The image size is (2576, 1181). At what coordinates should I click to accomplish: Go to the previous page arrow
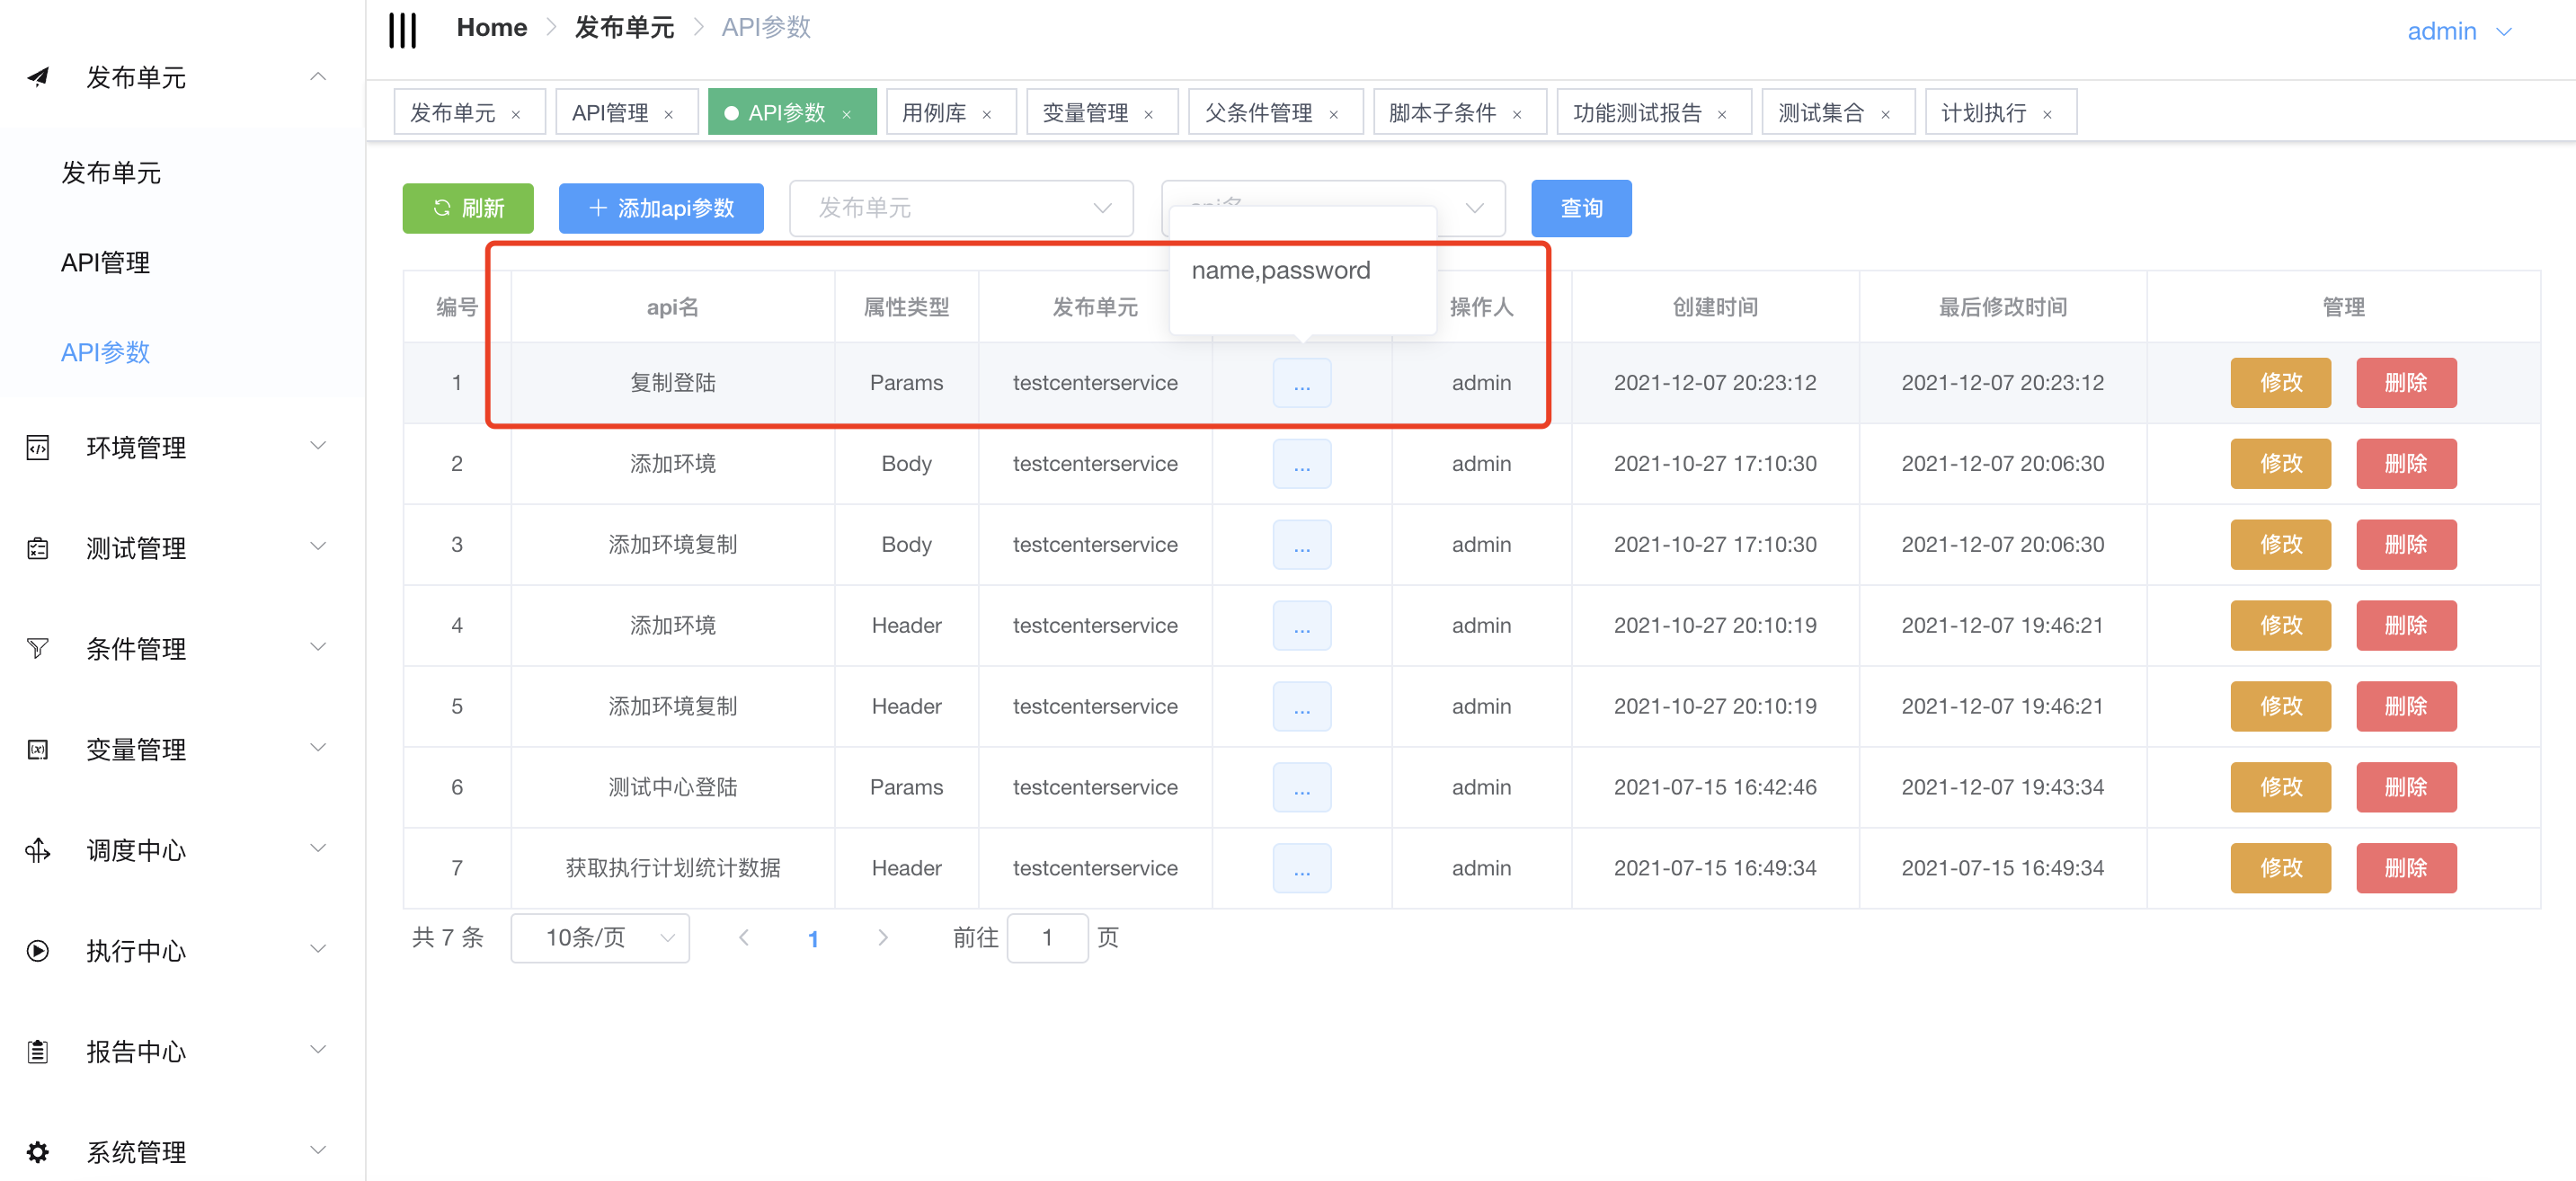point(744,938)
